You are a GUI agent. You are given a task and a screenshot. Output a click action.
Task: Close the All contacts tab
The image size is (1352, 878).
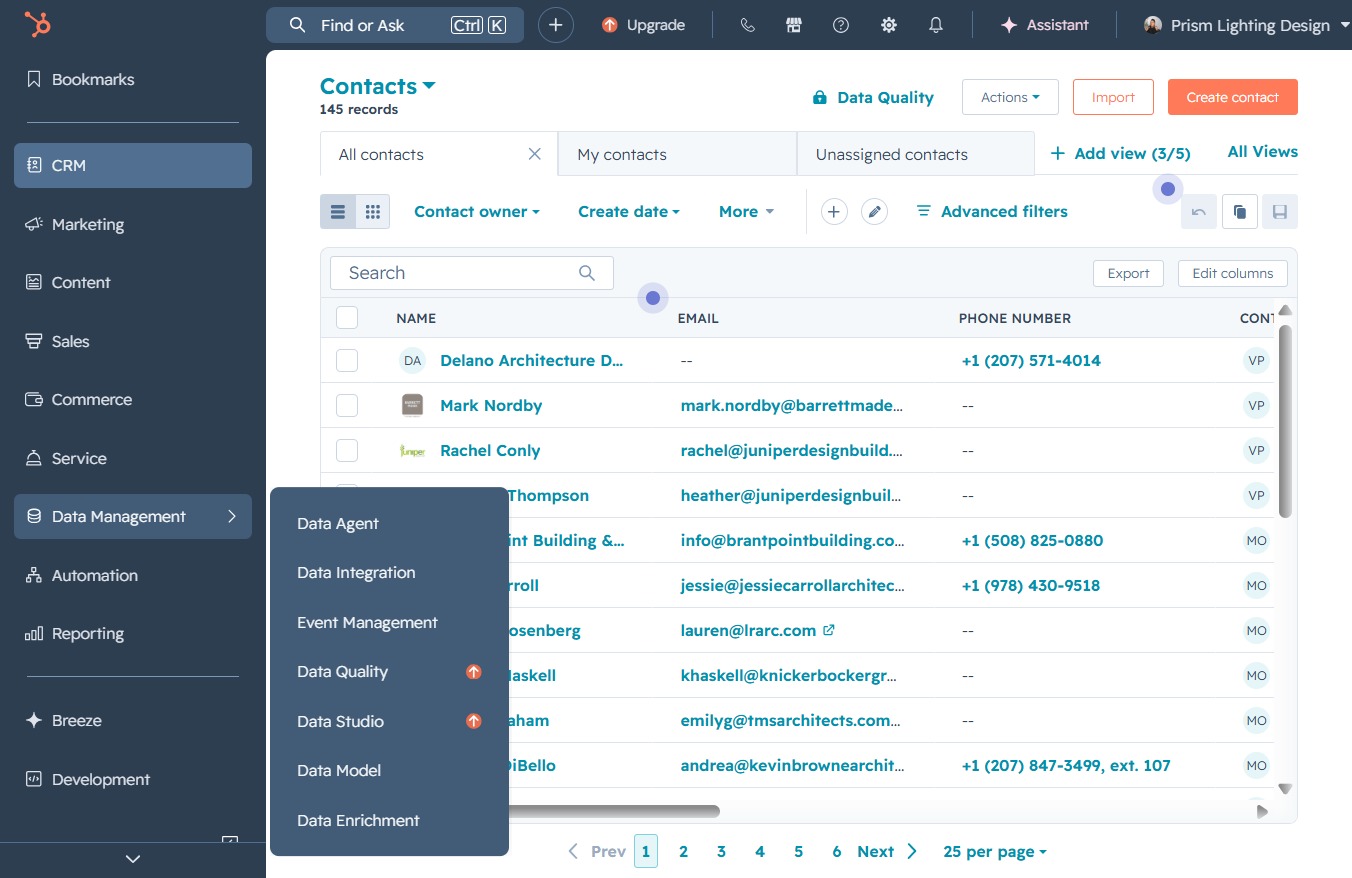(x=535, y=154)
